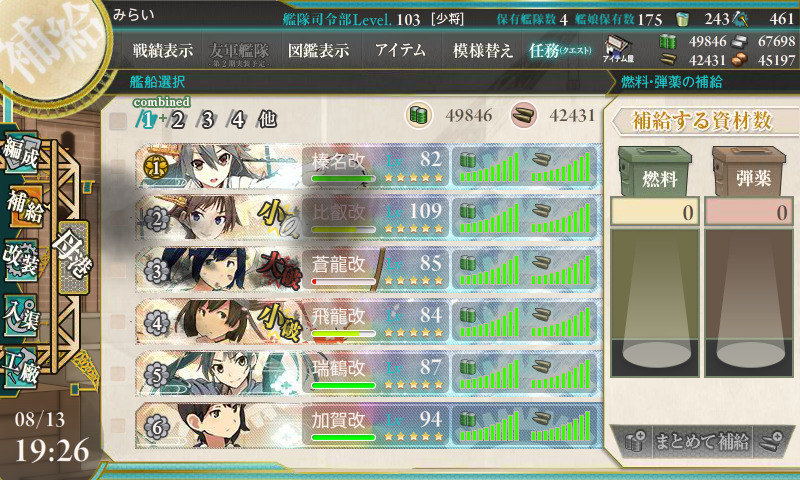Open the アイテム屋 item shop icon
Image resolution: width=800 pixels, height=480 pixels.
(x=618, y=49)
